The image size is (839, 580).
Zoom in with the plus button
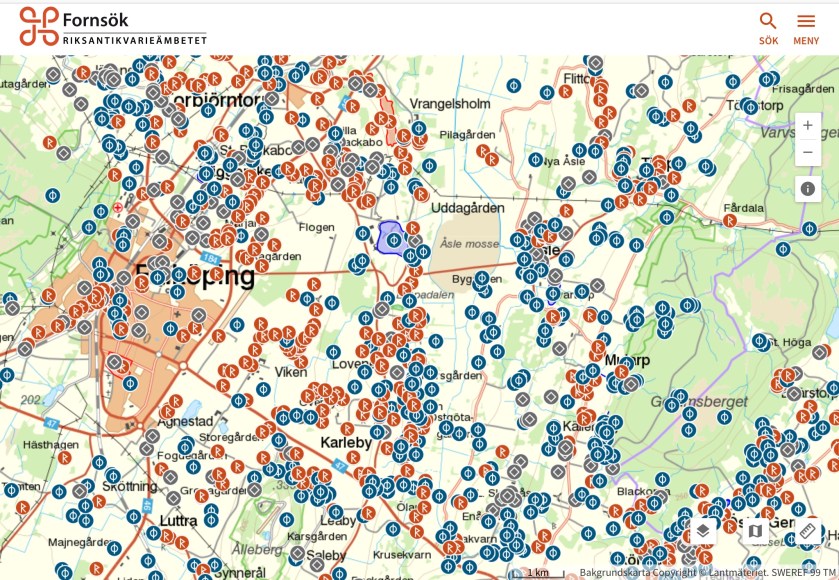click(808, 126)
